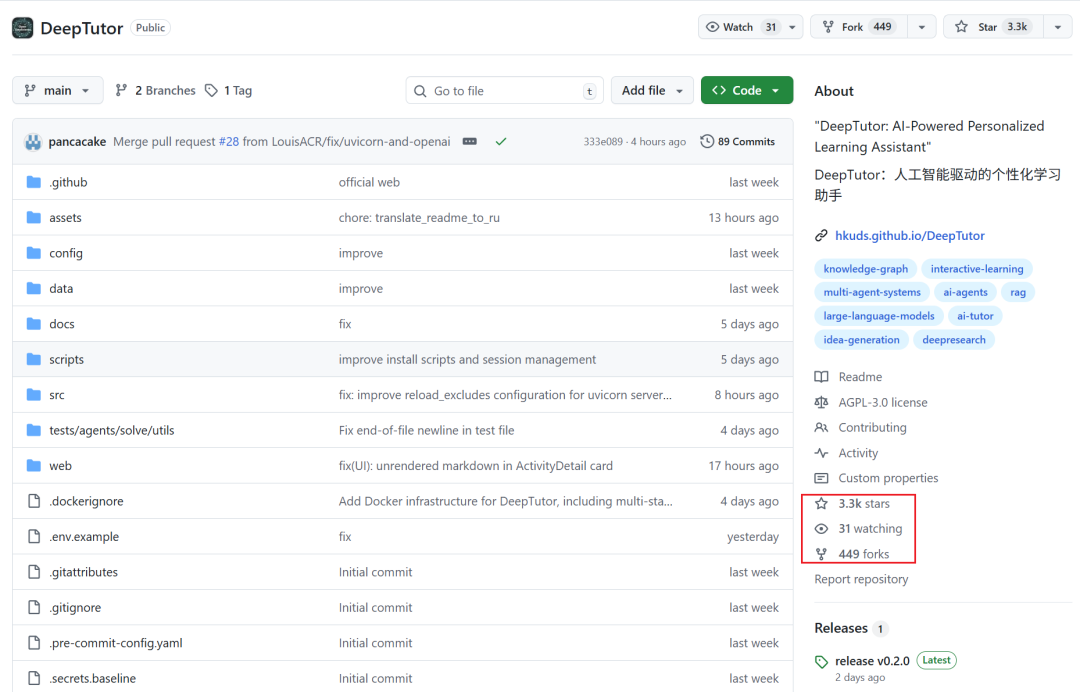Click the tag icon beside release v0.2.0
Viewport: 1080px width, 692px height.
click(x=821, y=662)
